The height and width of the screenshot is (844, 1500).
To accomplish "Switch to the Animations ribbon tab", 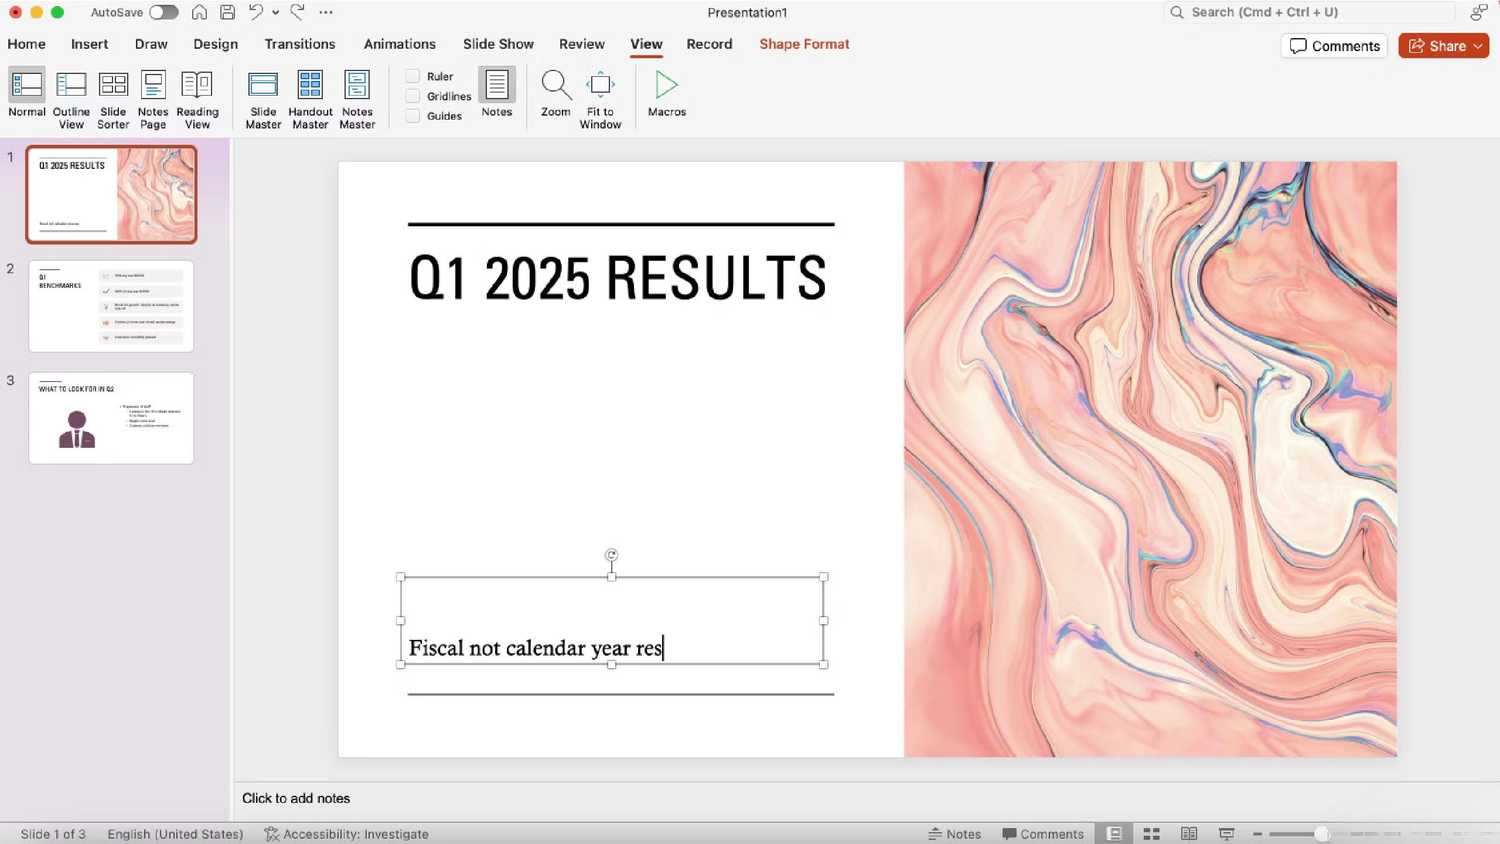I will tap(400, 44).
